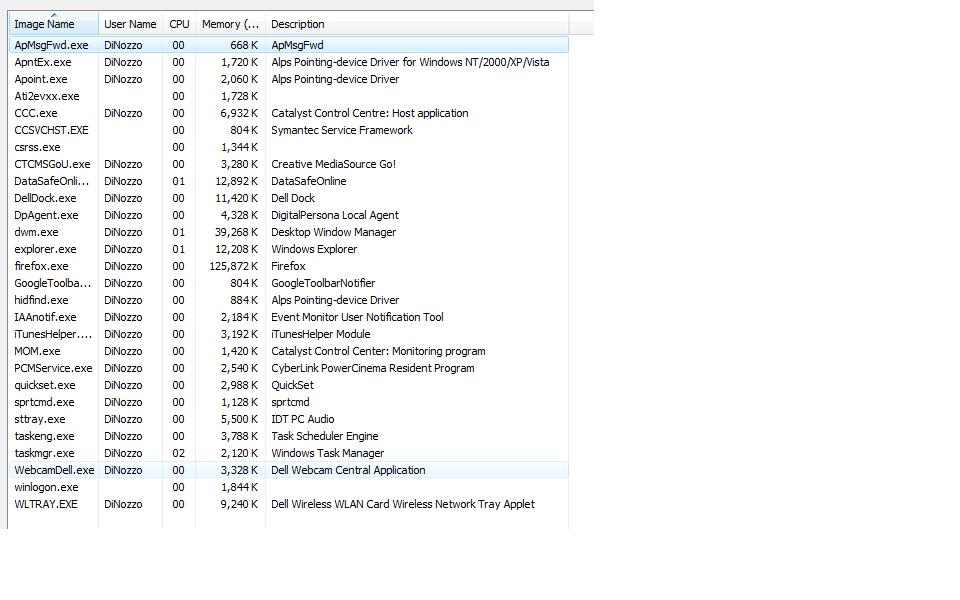Sort processes by the Memory column
Screen dimensions: 960x600
[230, 24]
